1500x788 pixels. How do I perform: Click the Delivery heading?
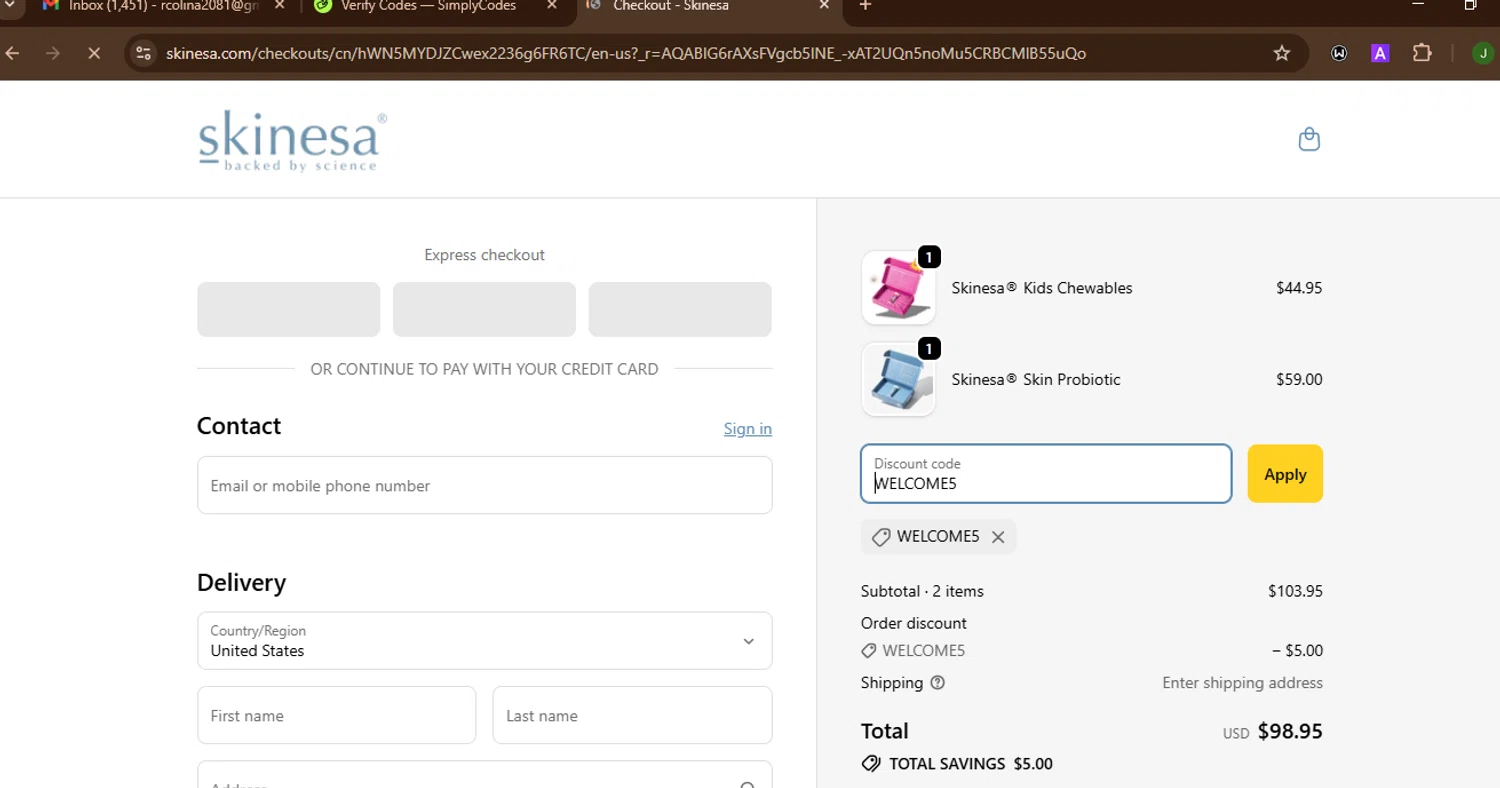point(242,582)
